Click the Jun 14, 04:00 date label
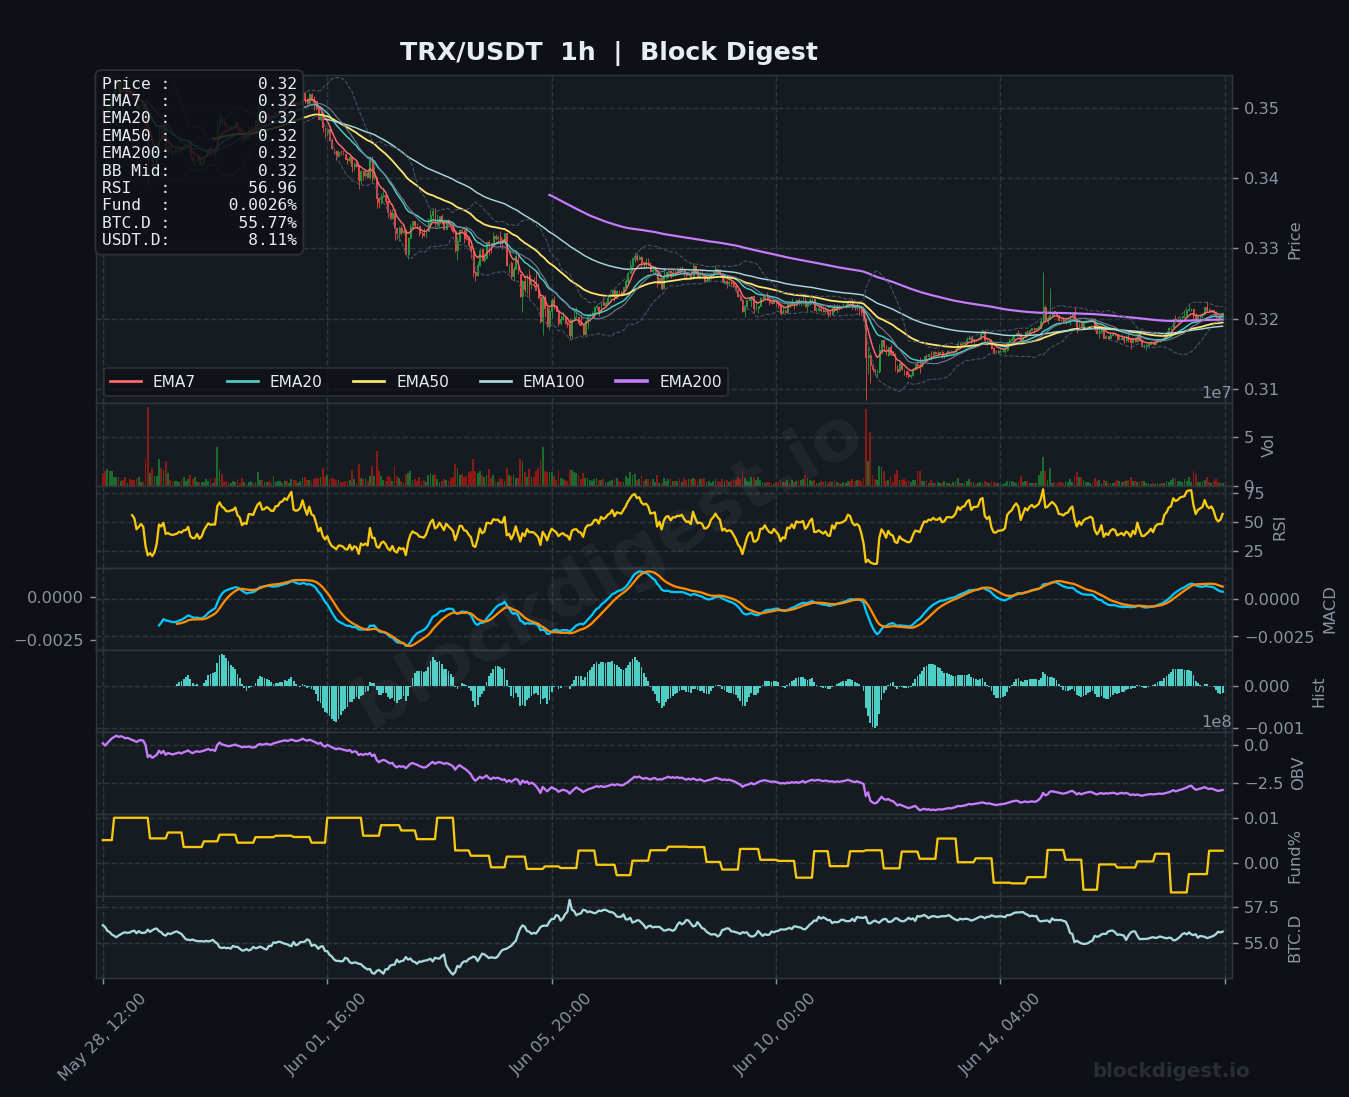Image resolution: width=1349 pixels, height=1097 pixels. pyautogui.click(x=998, y=1035)
